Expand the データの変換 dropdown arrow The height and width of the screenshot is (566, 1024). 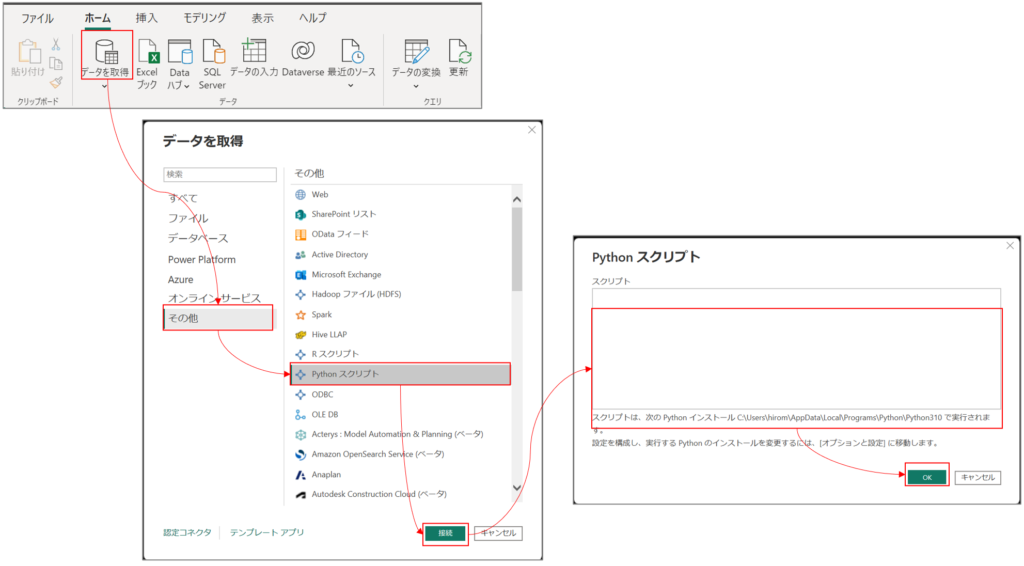point(415,86)
